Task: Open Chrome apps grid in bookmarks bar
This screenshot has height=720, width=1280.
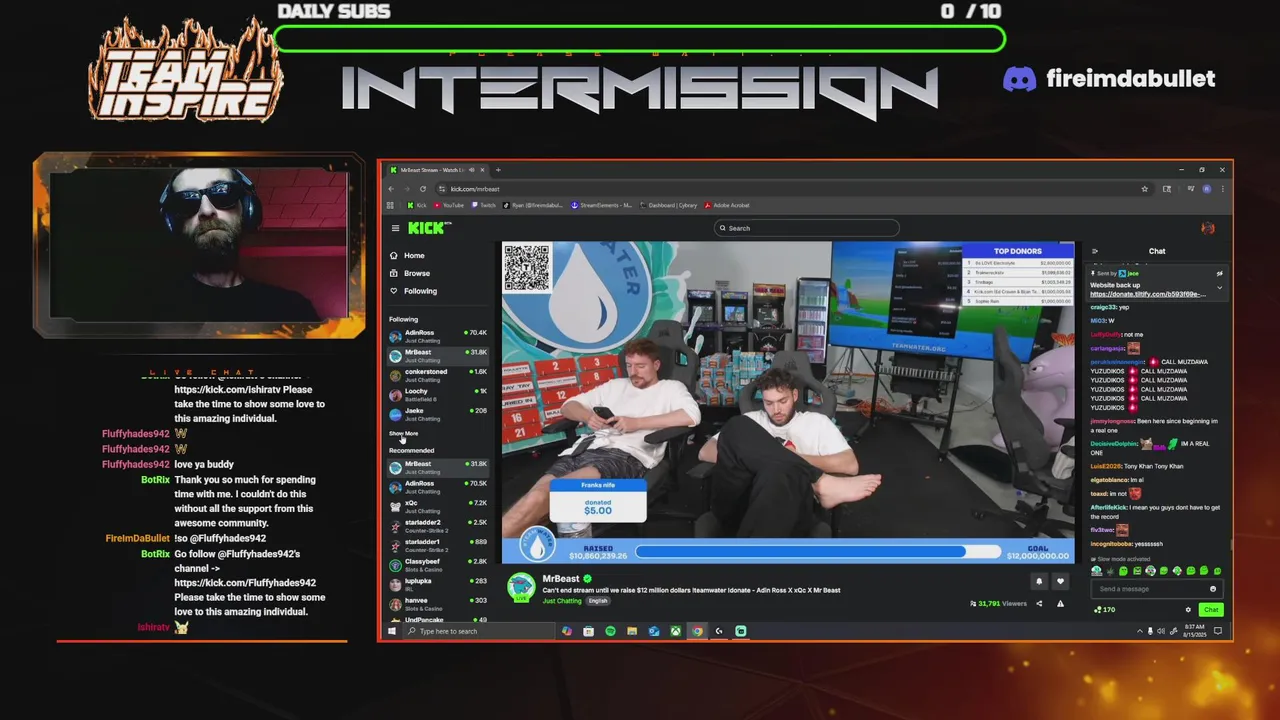Action: pos(391,205)
